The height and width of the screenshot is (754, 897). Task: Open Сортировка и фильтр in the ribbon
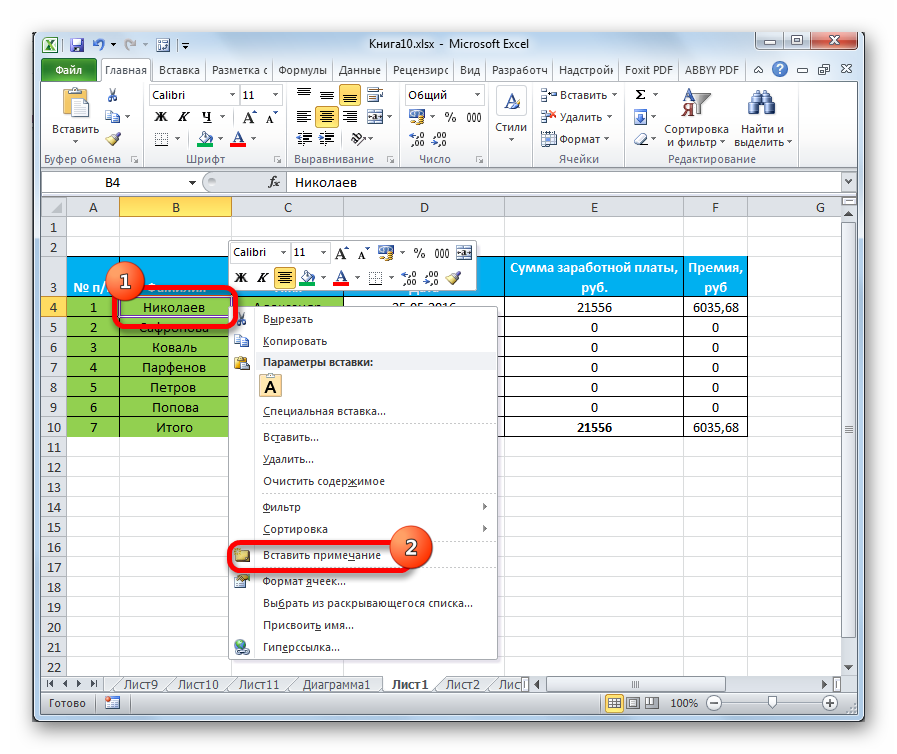pos(696,120)
